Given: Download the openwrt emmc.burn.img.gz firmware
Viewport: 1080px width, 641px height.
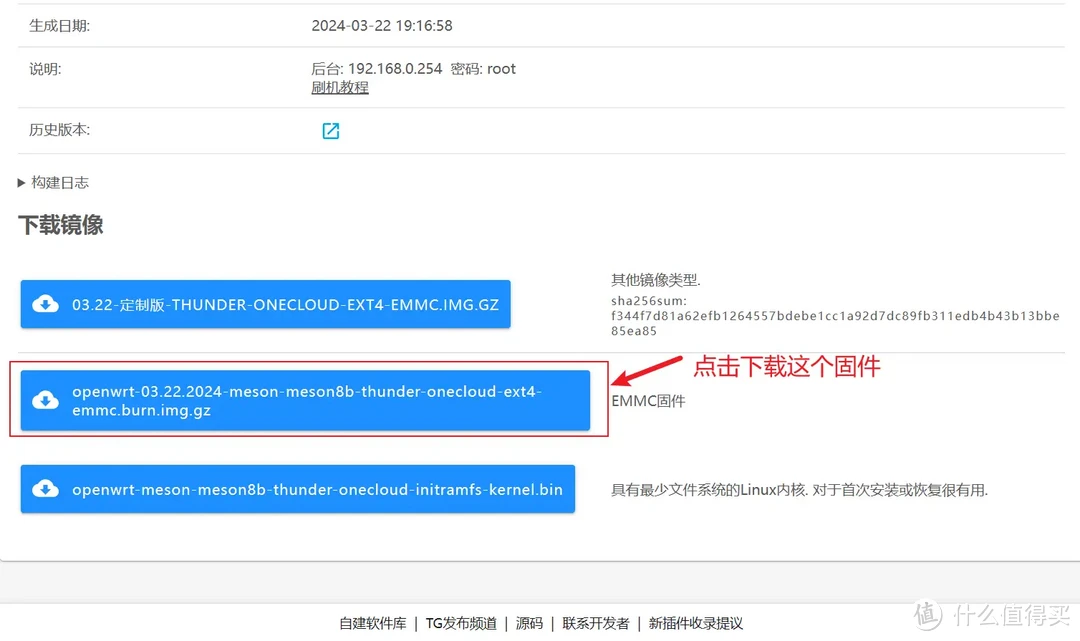Looking at the screenshot, I should pos(305,400).
